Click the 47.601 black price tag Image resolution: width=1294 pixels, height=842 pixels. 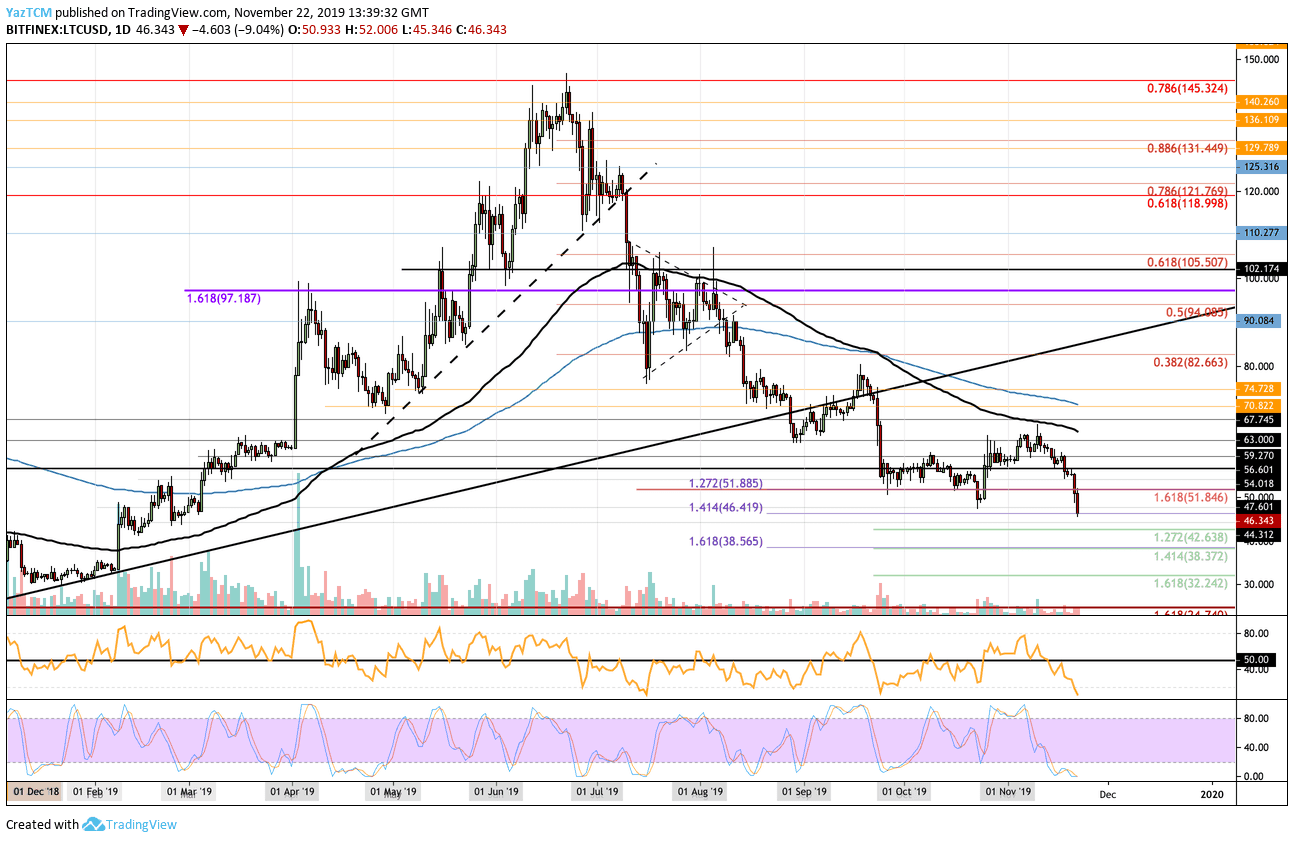(1258, 507)
